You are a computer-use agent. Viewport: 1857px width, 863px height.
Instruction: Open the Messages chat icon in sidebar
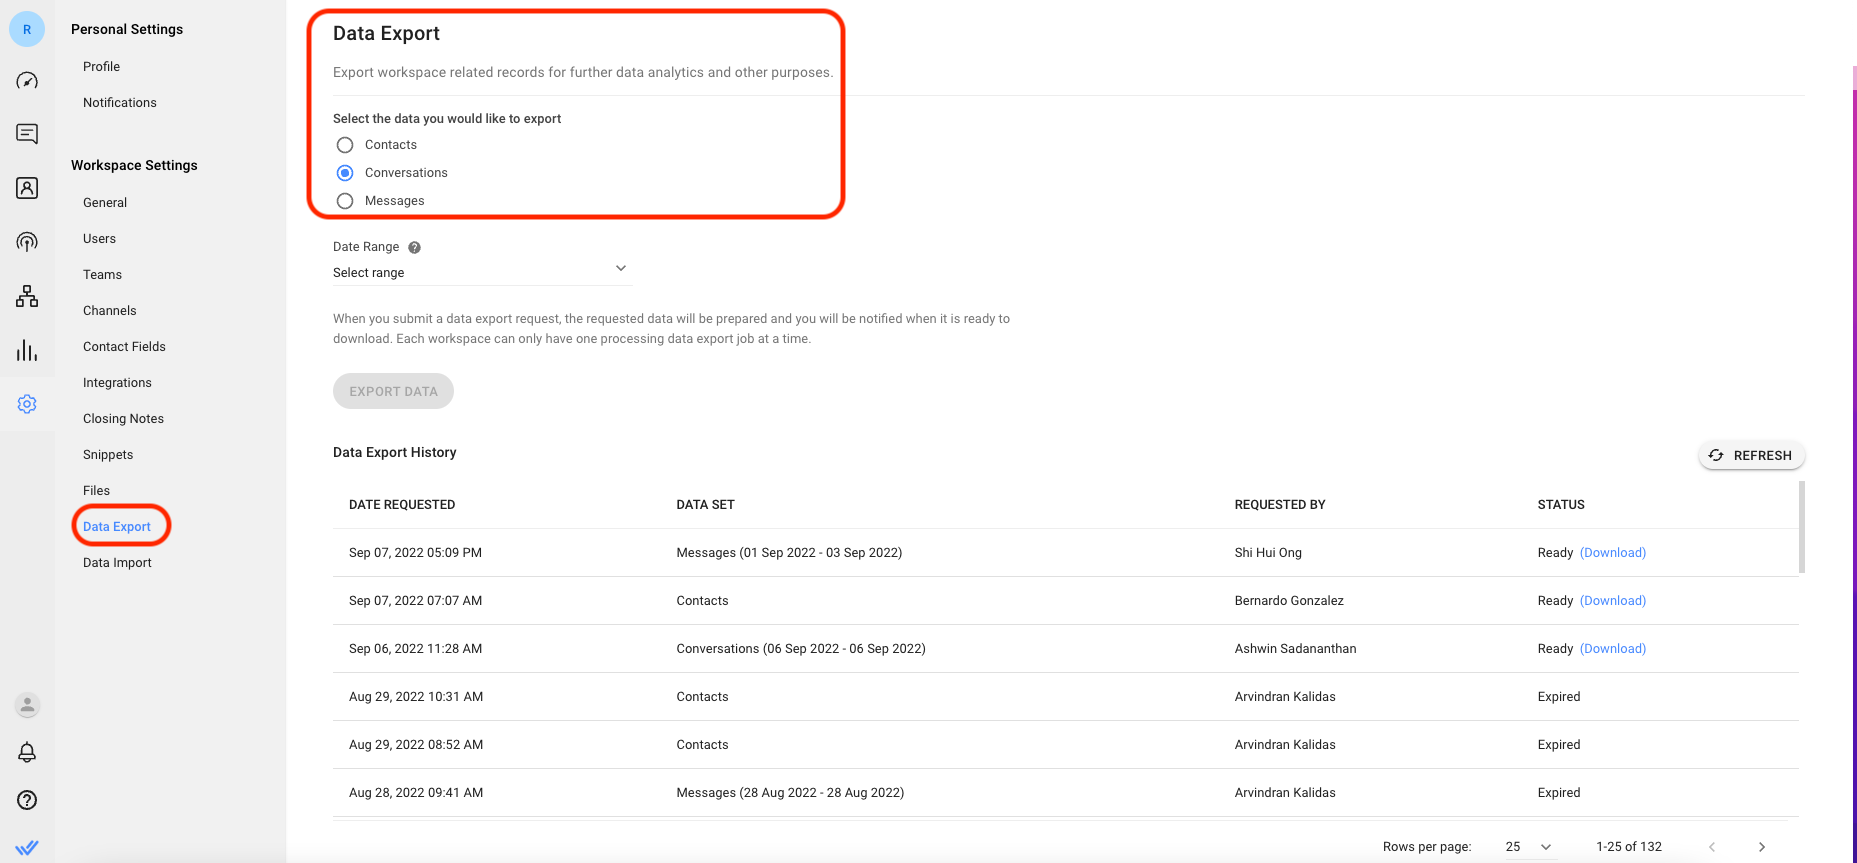(27, 134)
